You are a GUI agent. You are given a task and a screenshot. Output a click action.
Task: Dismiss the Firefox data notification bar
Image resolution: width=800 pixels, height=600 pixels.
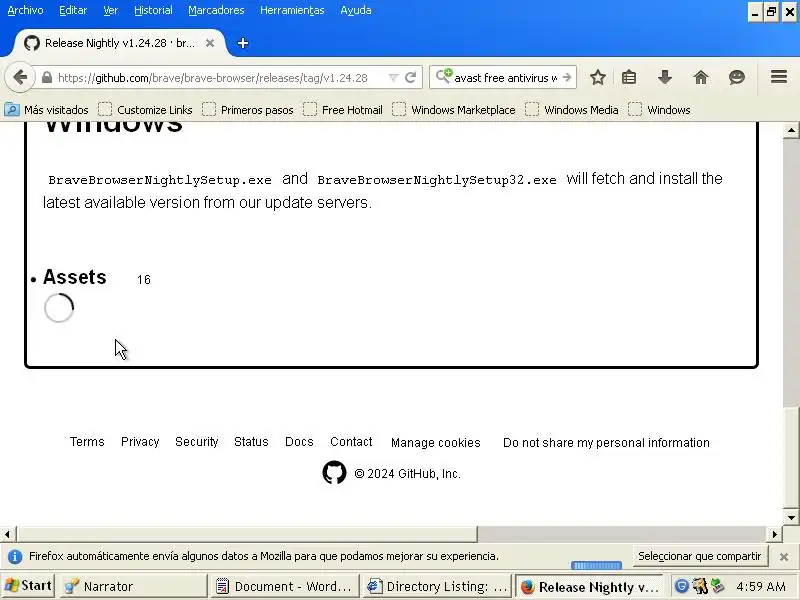tap(784, 557)
